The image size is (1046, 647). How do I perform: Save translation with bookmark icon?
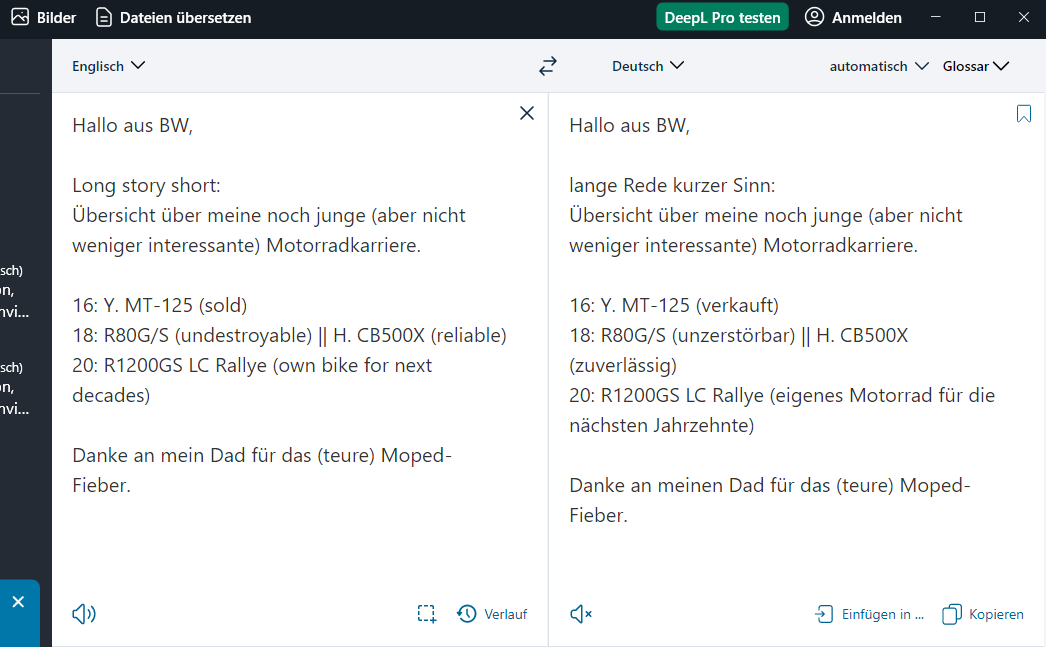1023,114
